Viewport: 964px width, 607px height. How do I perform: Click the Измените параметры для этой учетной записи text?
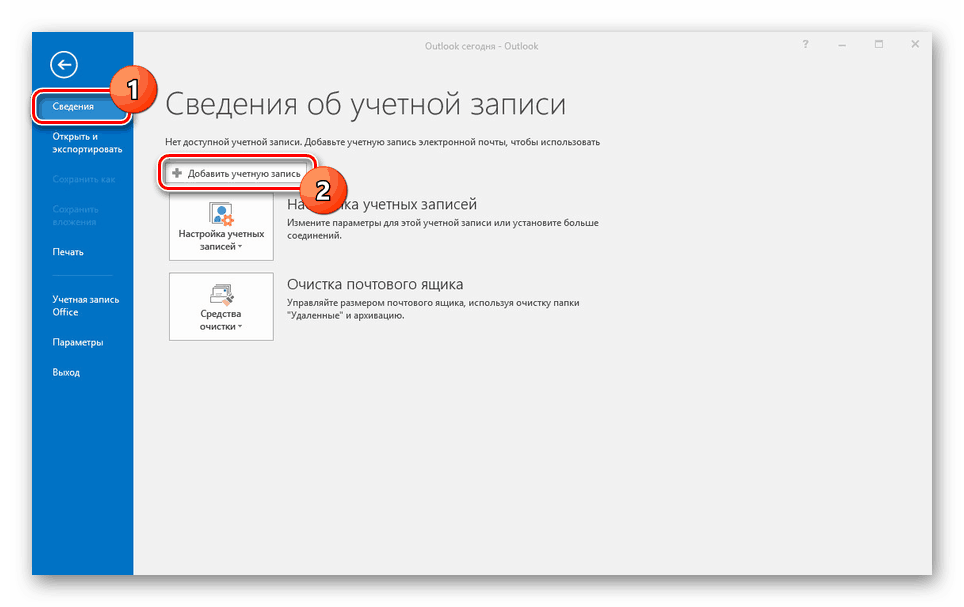(443, 229)
